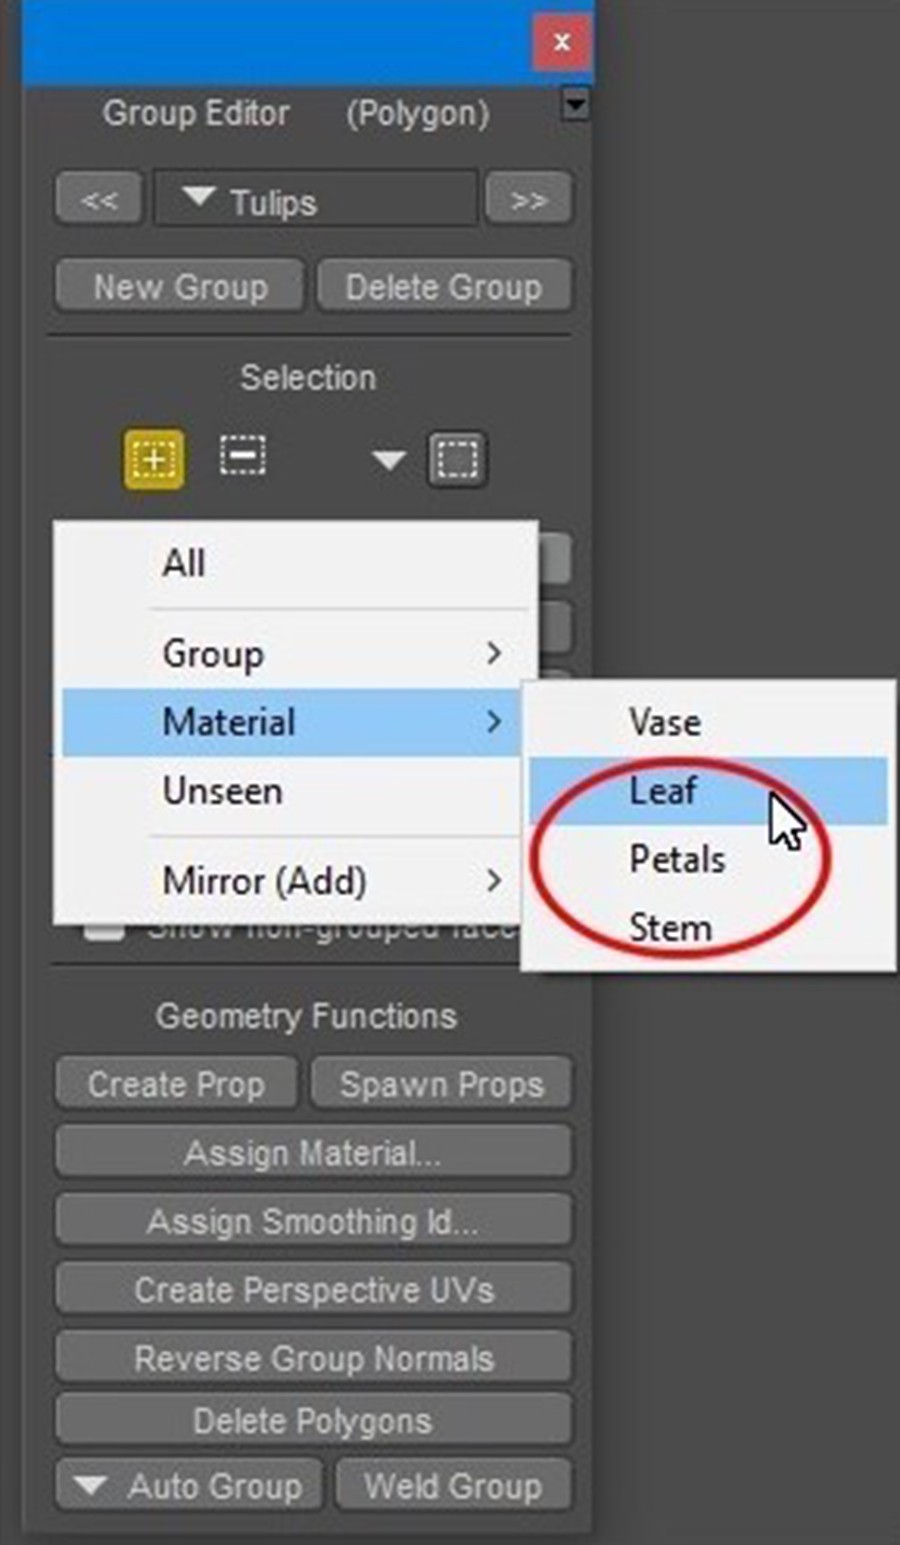The height and width of the screenshot is (1545, 900).
Task: Go to previous group with << button
Action: 99,199
